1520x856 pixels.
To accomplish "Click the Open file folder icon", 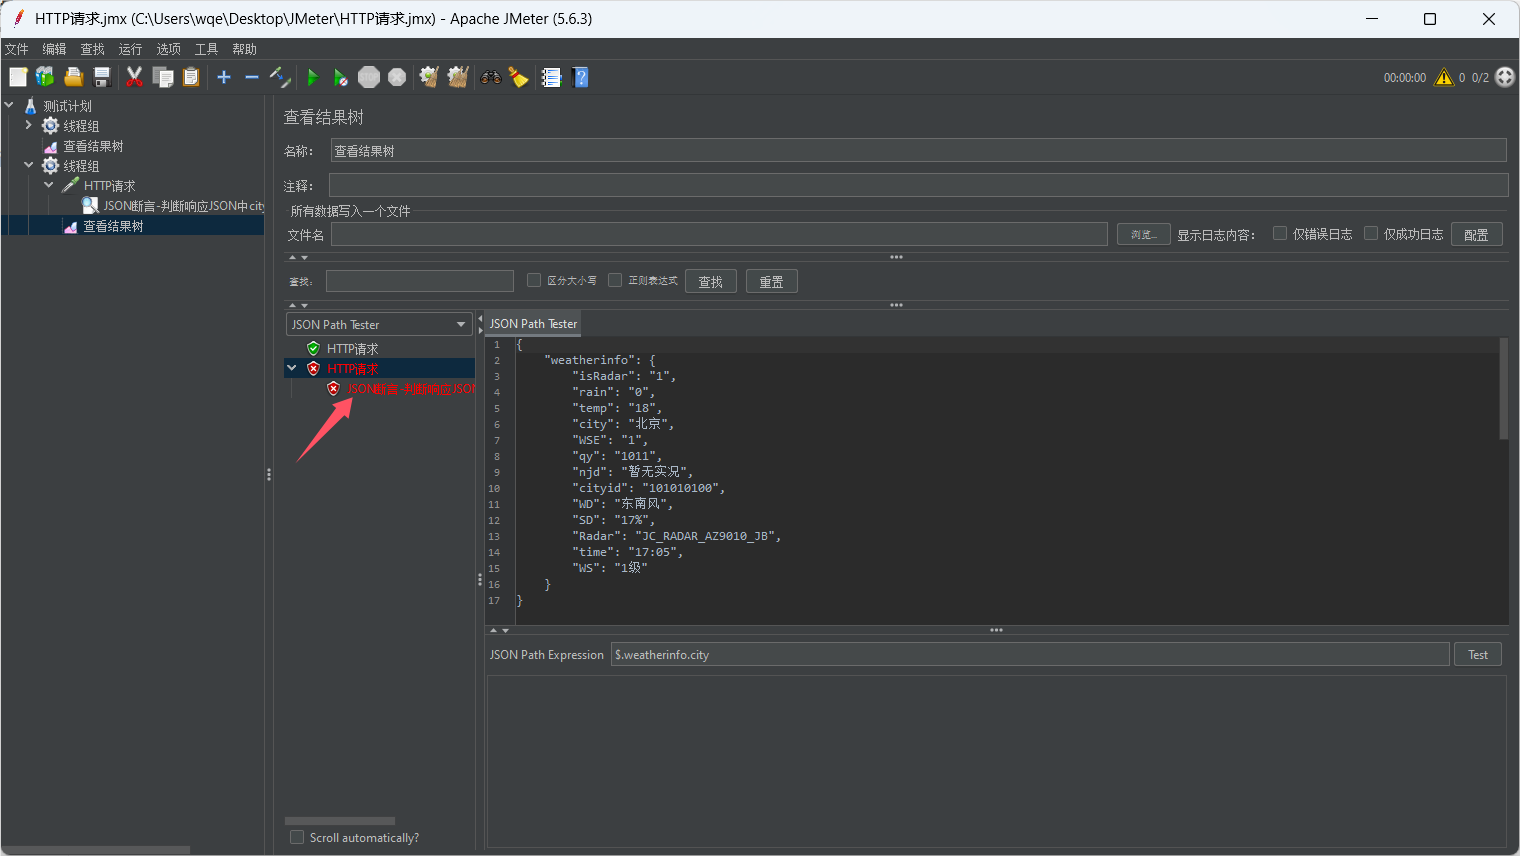I will 73,77.
